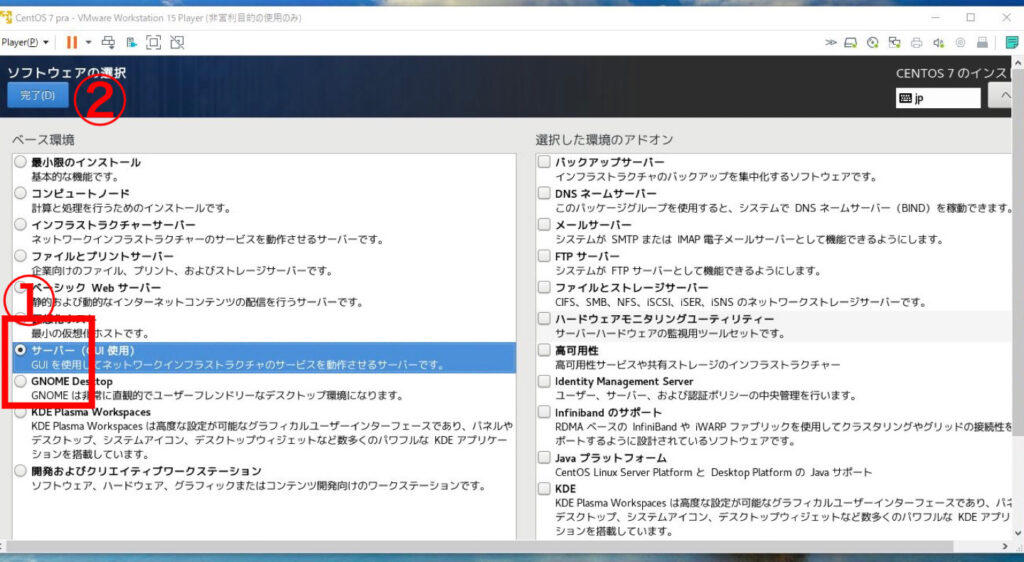Check Java プラットフォーム checkbox
The height and width of the screenshot is (562, 1024).
pyautogui.click(x=544, y=457)
